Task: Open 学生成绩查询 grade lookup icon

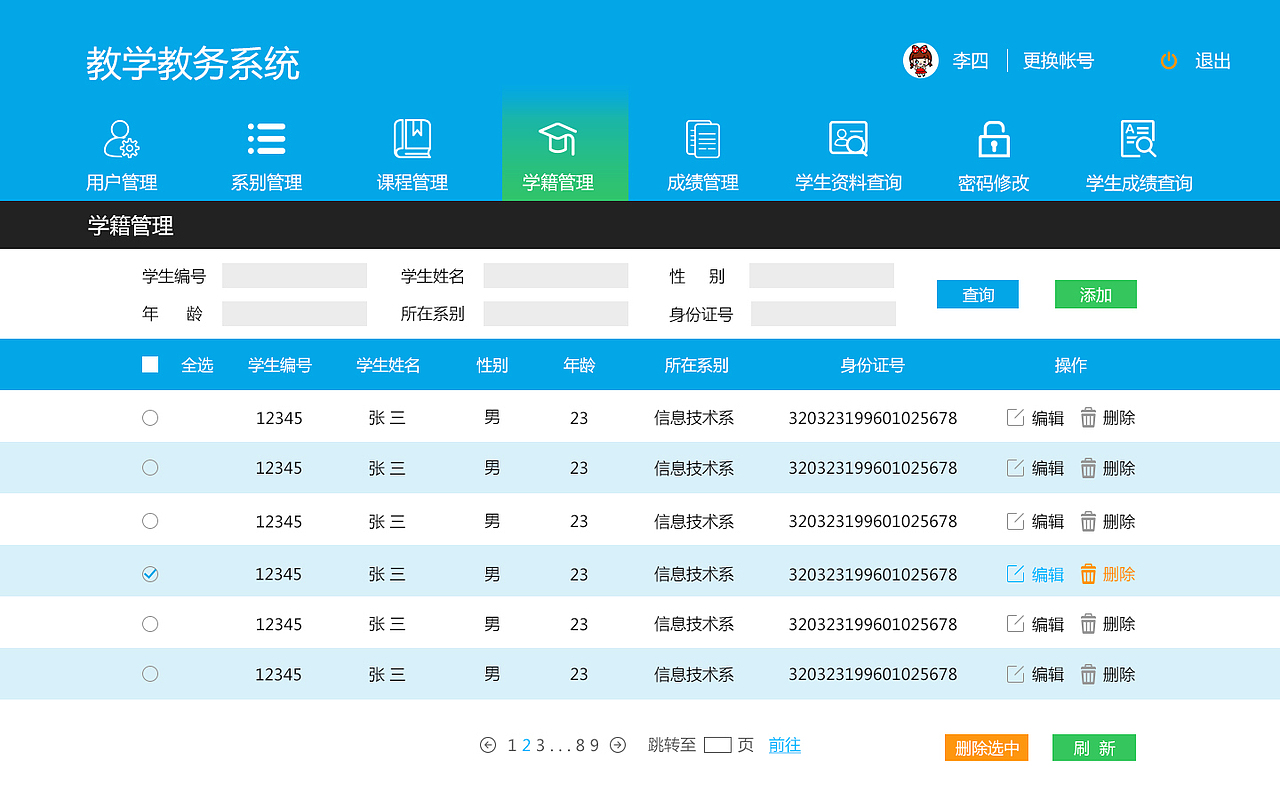Action: point(1140,138)
